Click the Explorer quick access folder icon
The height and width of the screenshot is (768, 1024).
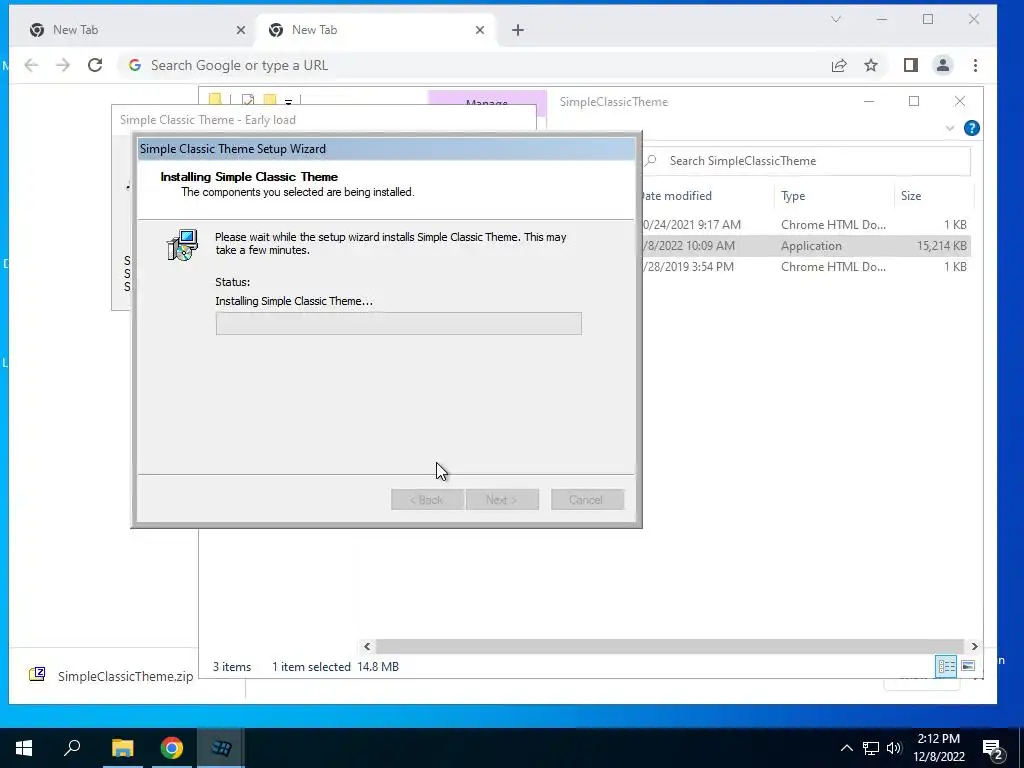click(215, 99)
